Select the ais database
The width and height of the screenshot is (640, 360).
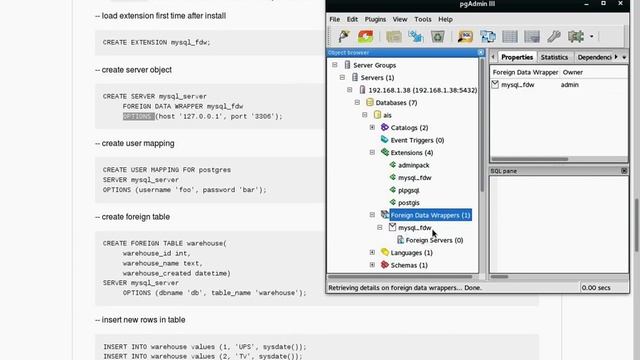click(387, 116)
